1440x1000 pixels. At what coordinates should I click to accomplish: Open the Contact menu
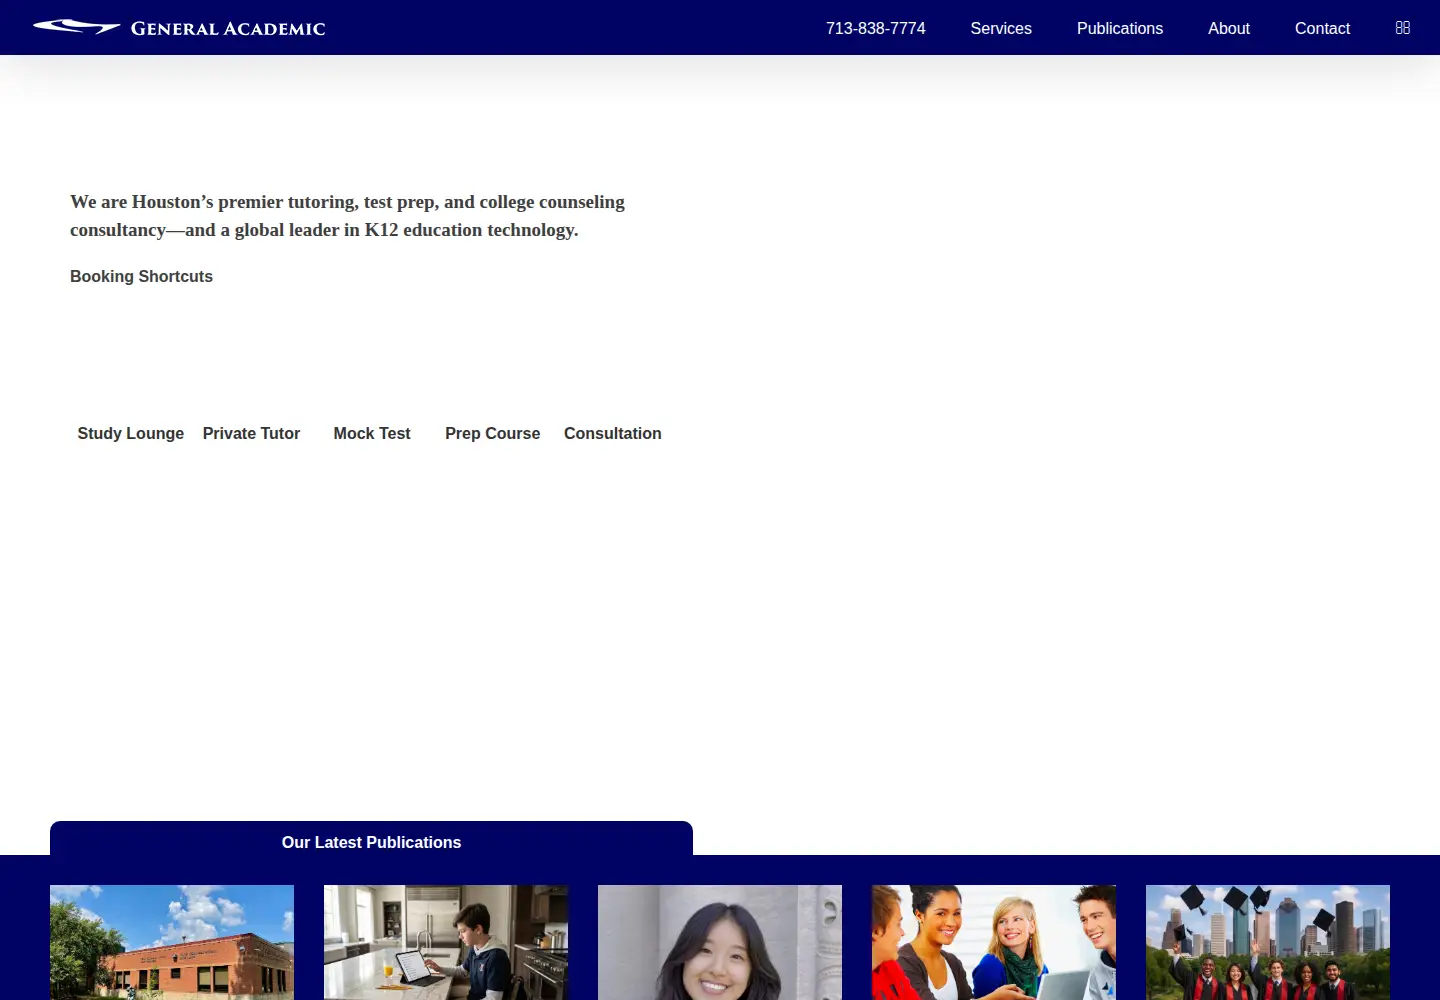1322,28
